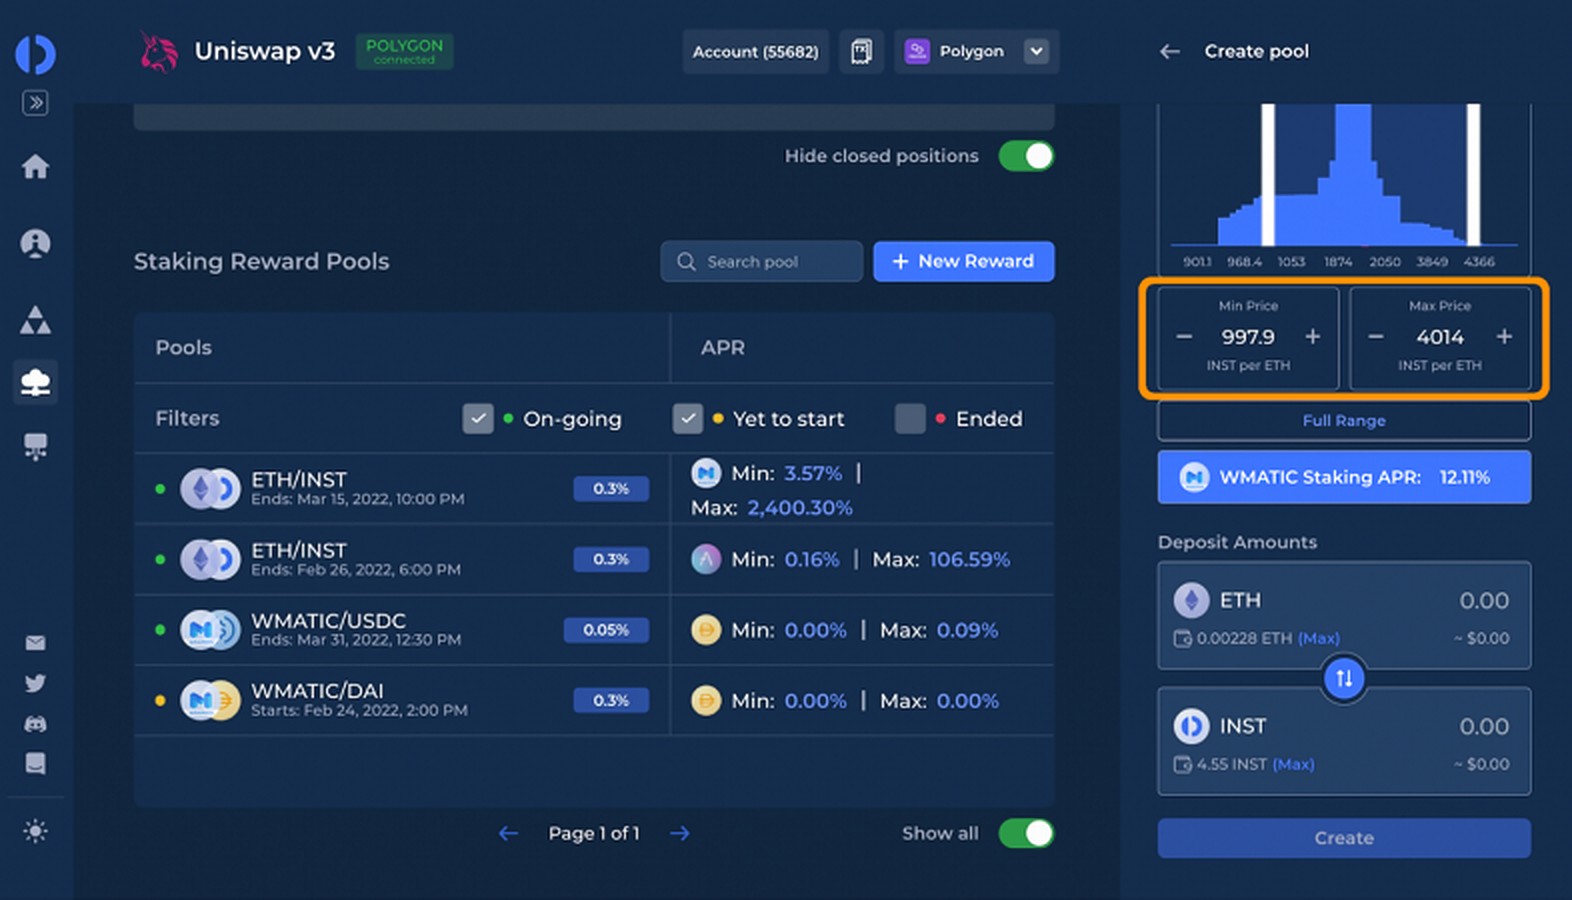Toggle Hide closed positions switch
The height and width of the screenshot is (900, 1572).
[x=1026, y=156]
